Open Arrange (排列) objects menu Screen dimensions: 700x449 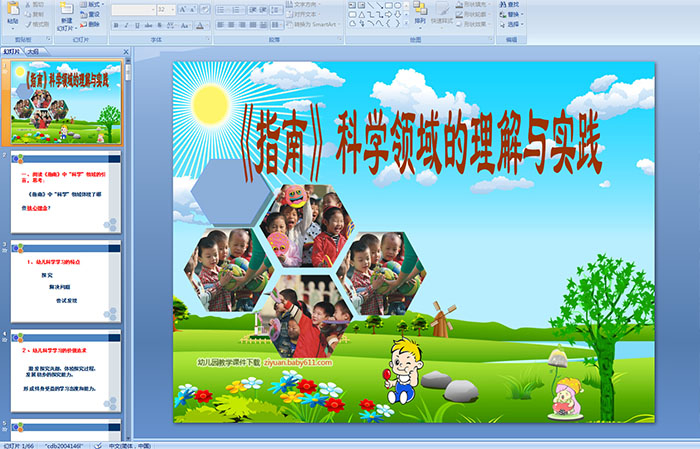(420, 13)
